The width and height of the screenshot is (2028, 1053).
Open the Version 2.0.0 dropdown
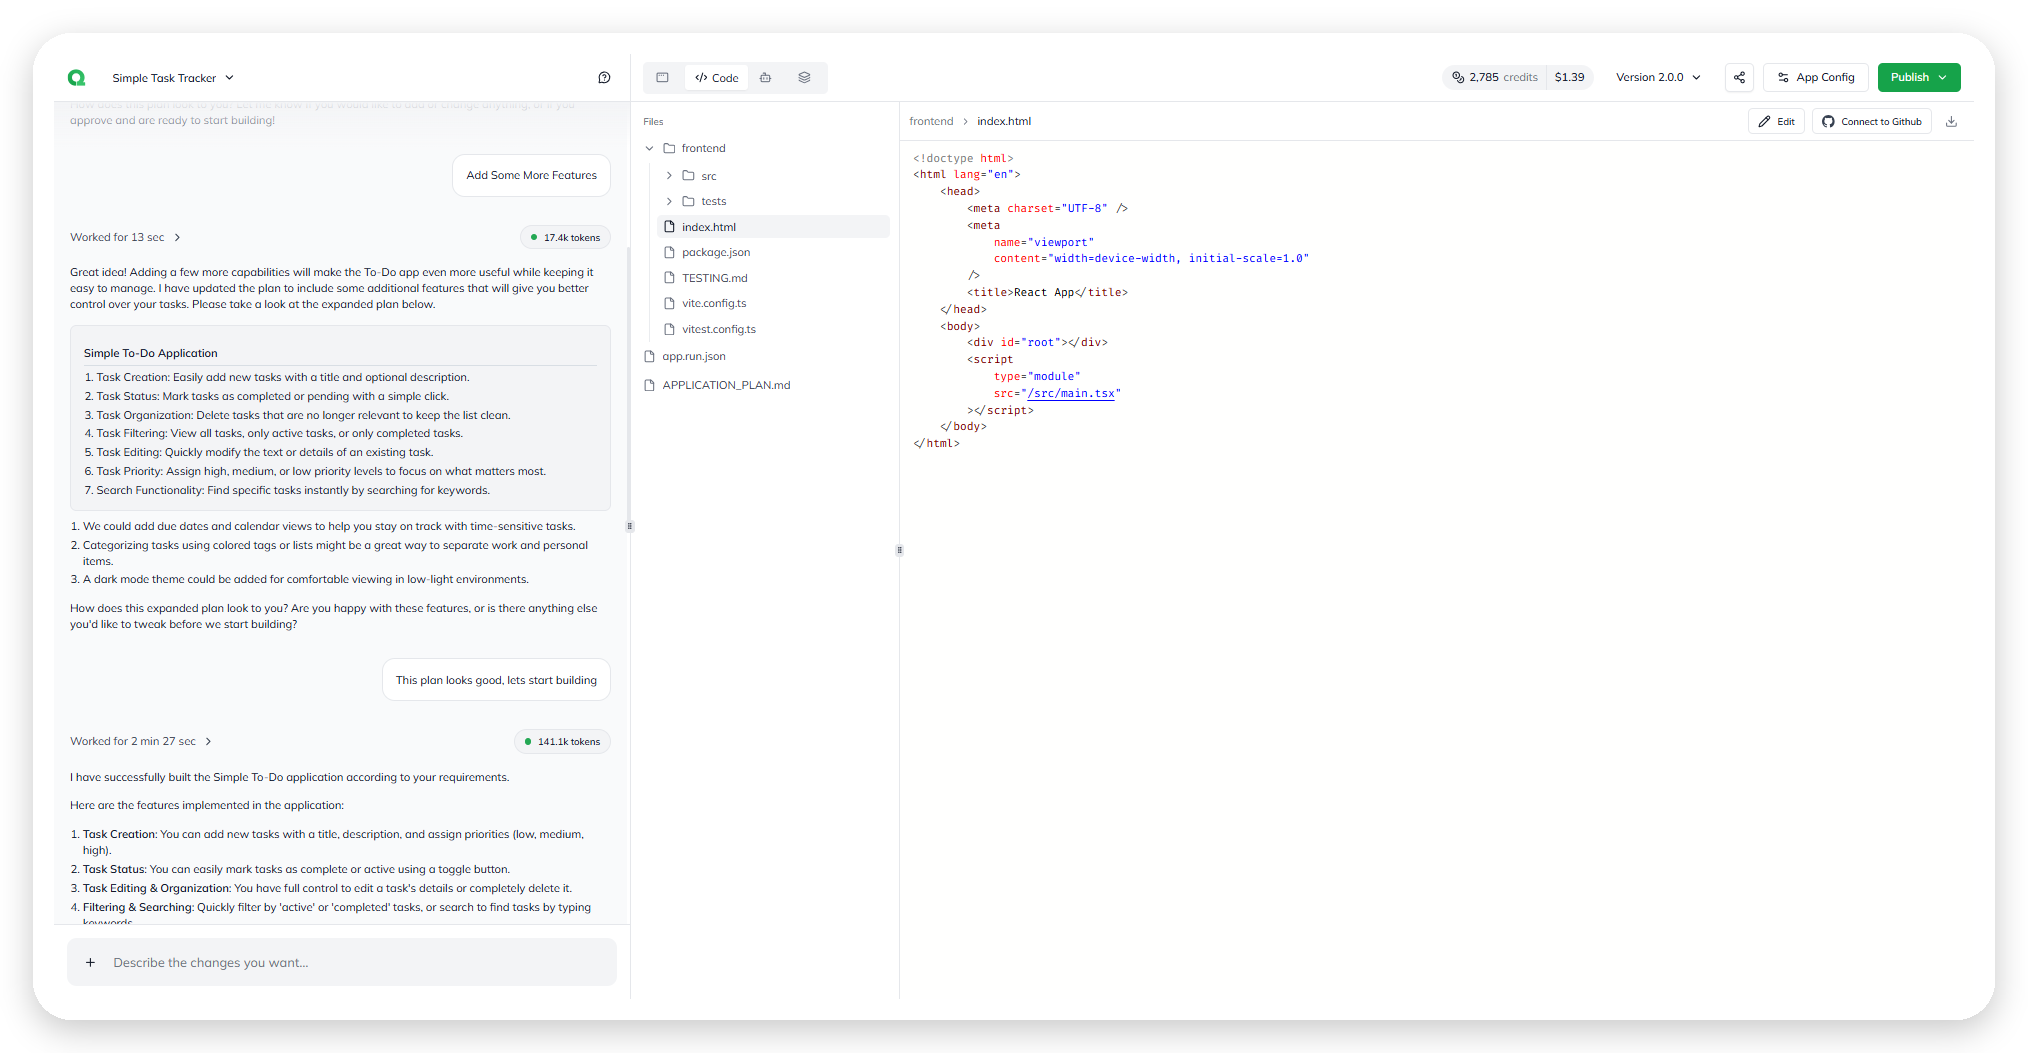pyautogui.click(x=1658, y=77)
